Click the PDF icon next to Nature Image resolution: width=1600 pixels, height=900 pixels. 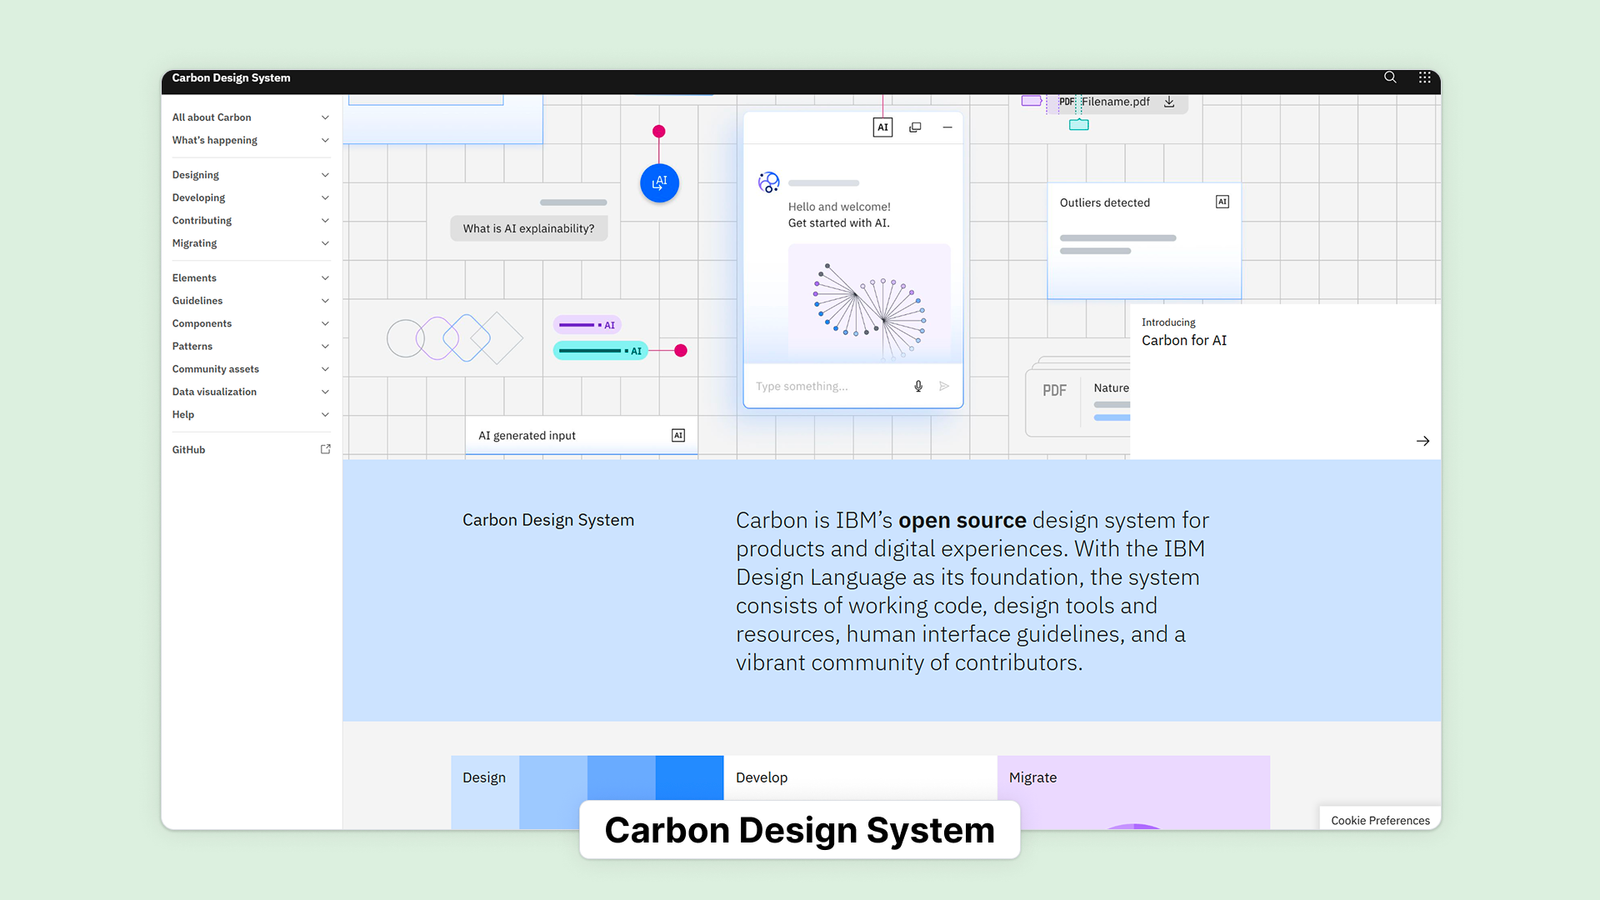click(1054, 390)
